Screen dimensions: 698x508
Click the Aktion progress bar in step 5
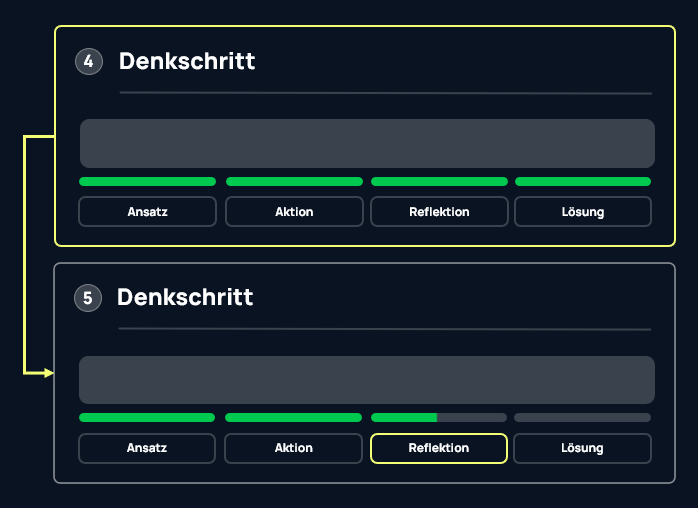[293, 417]
